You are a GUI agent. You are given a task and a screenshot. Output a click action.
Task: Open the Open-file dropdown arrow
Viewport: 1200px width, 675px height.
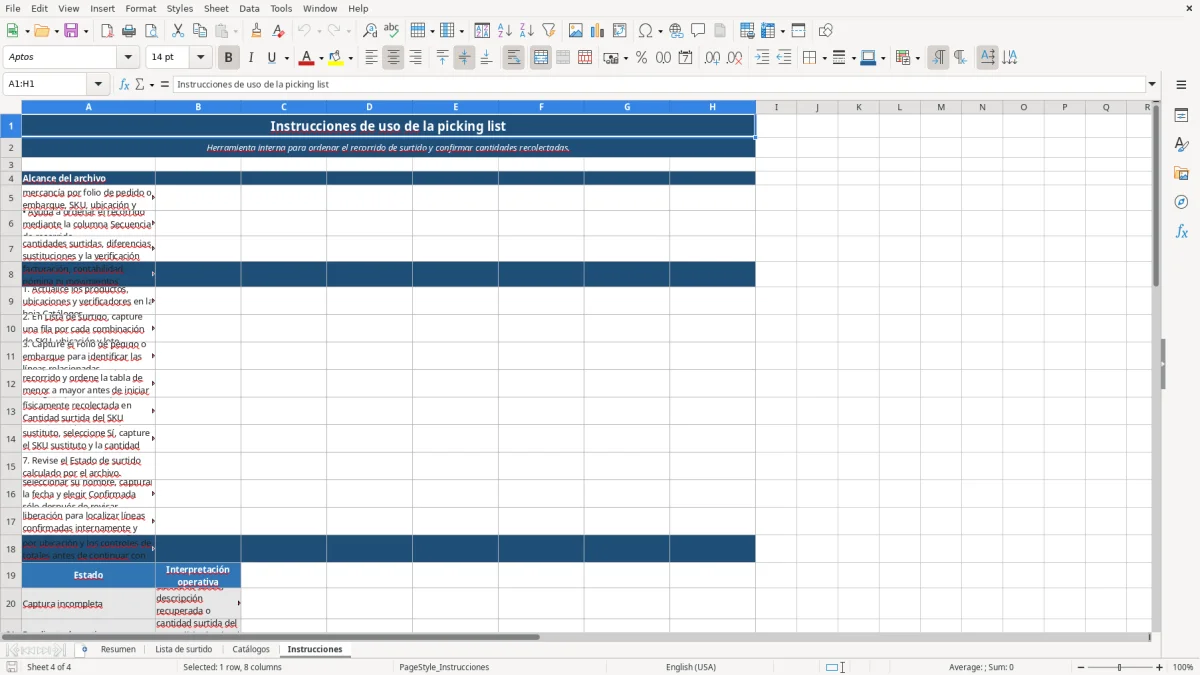click(x=55, y=31)
